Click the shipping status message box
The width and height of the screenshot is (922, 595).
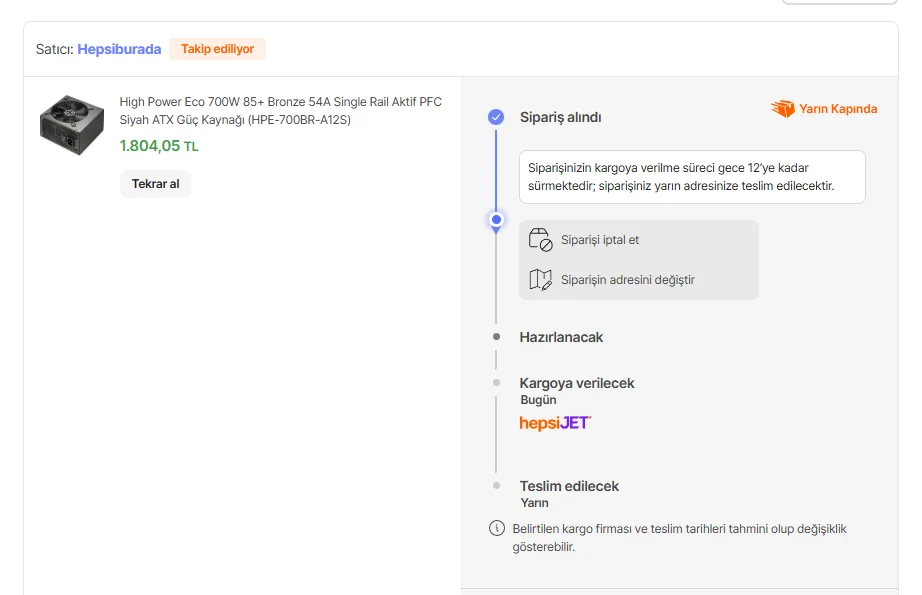[692, 177]
